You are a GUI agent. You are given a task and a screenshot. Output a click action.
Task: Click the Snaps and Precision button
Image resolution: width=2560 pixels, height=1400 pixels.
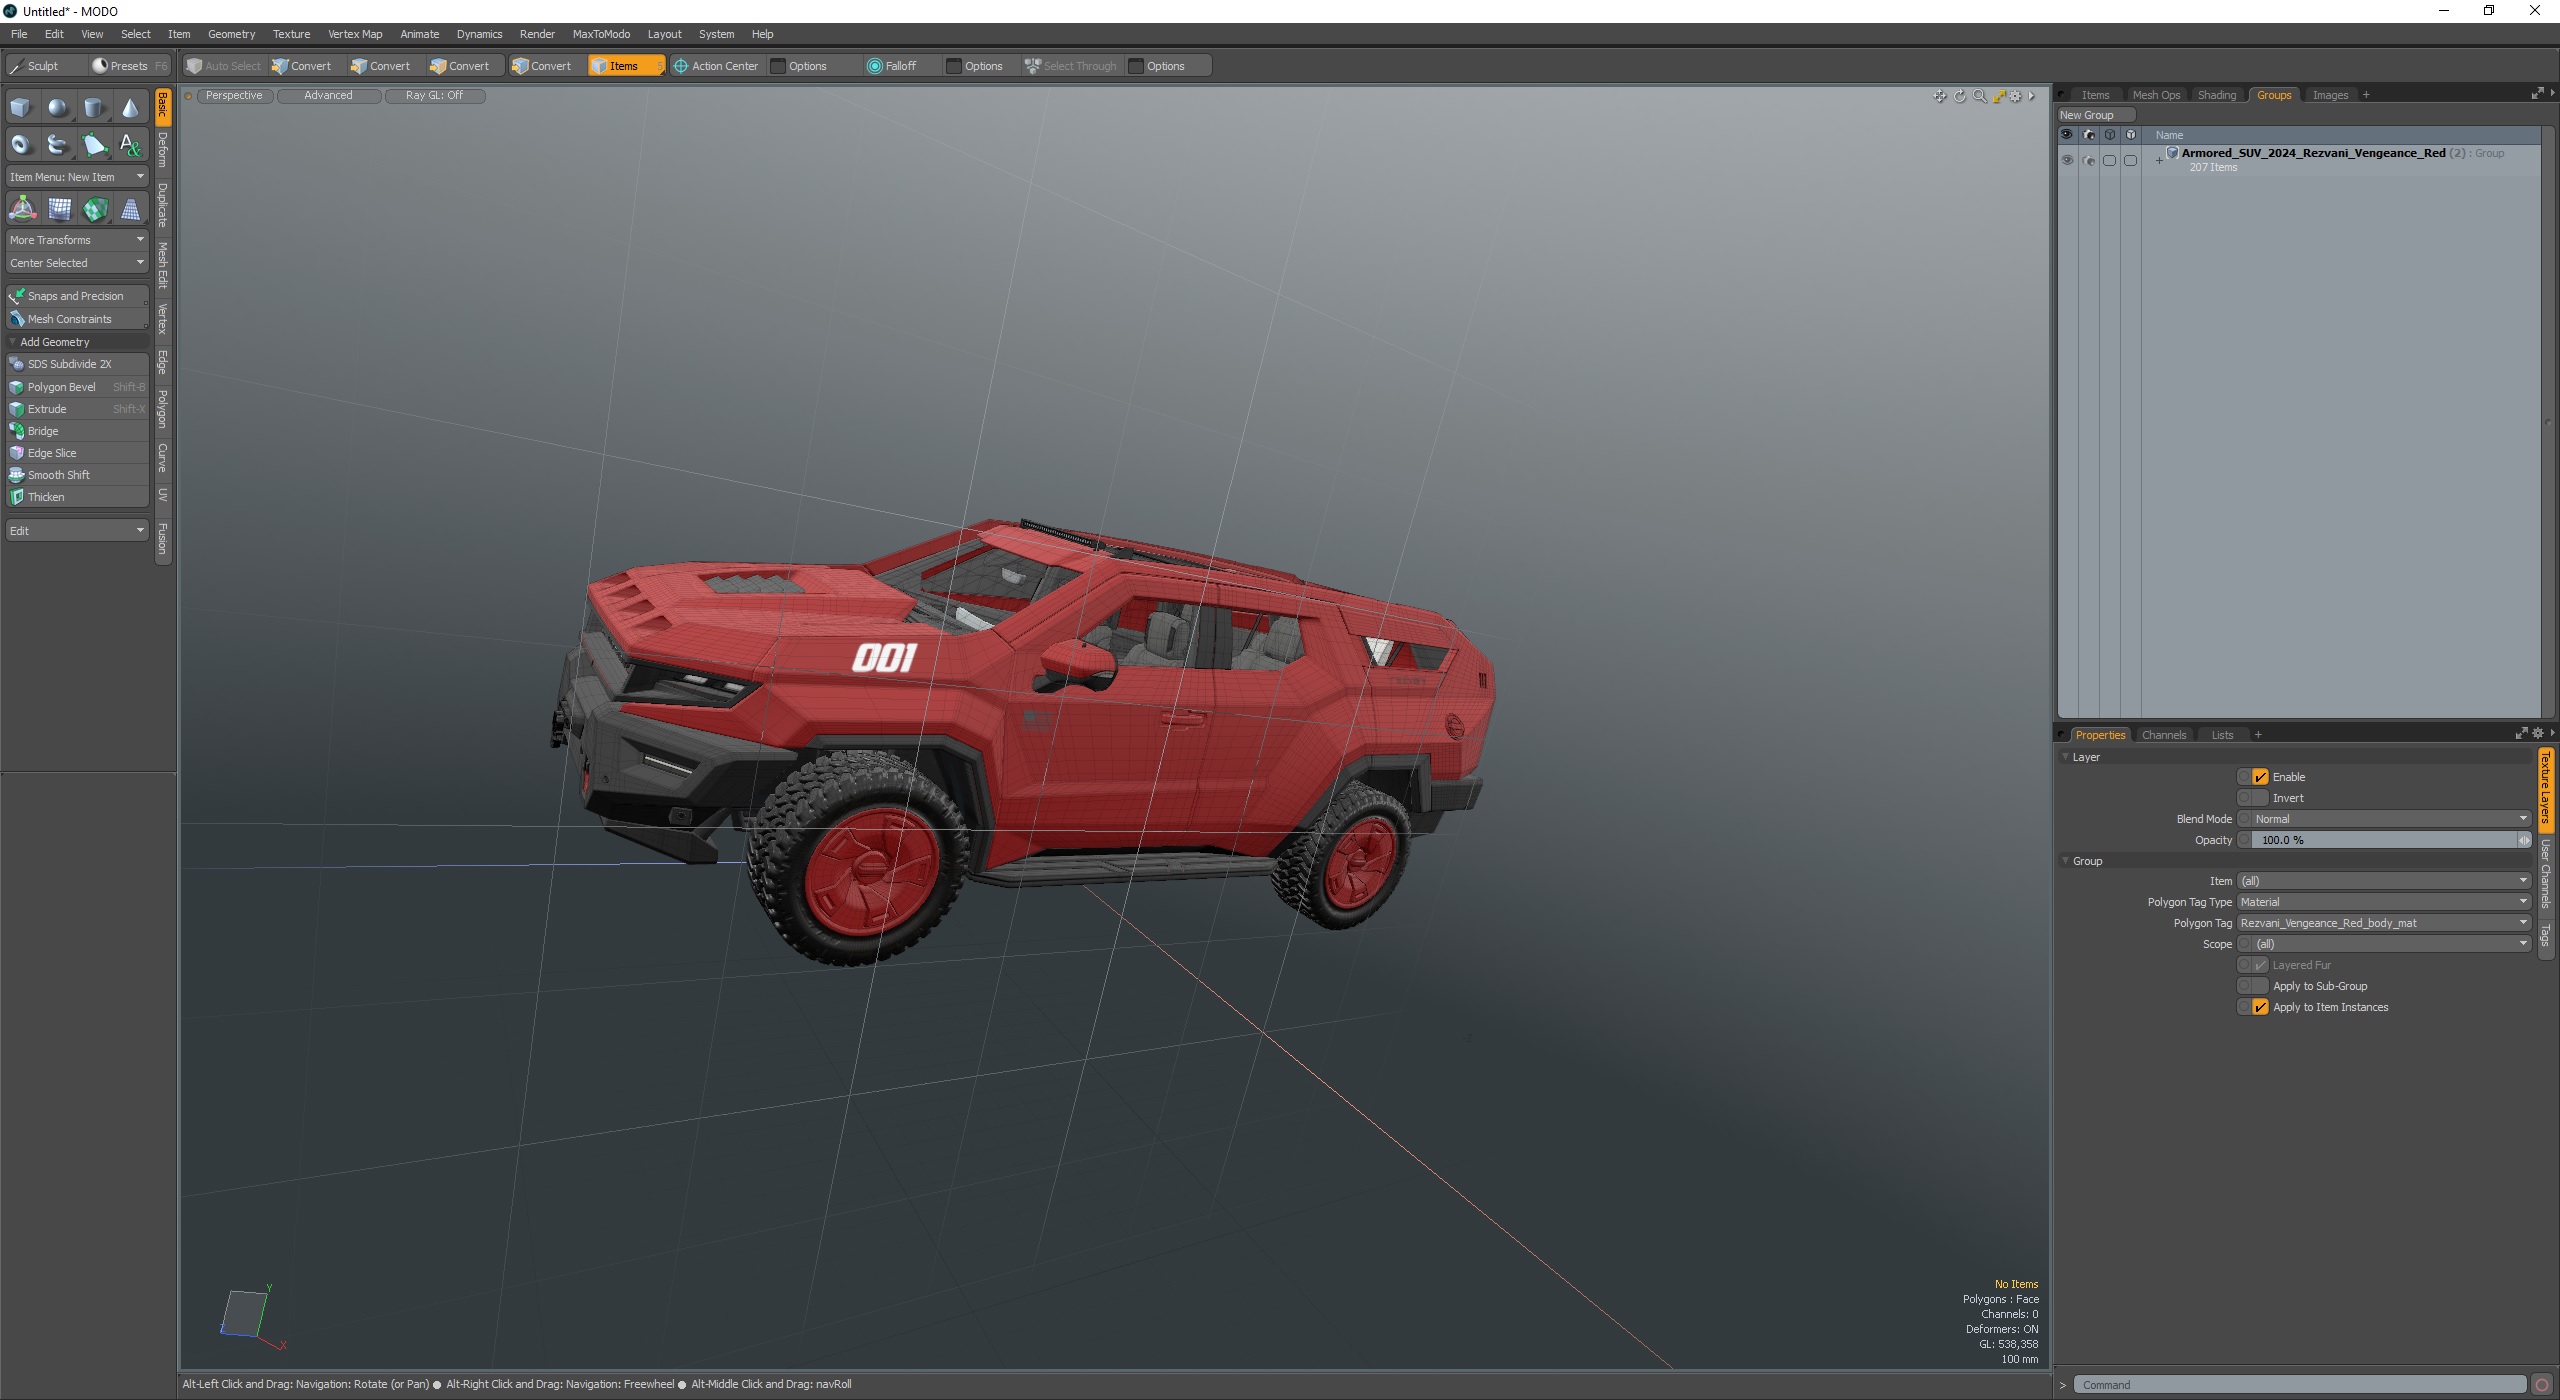77,296
